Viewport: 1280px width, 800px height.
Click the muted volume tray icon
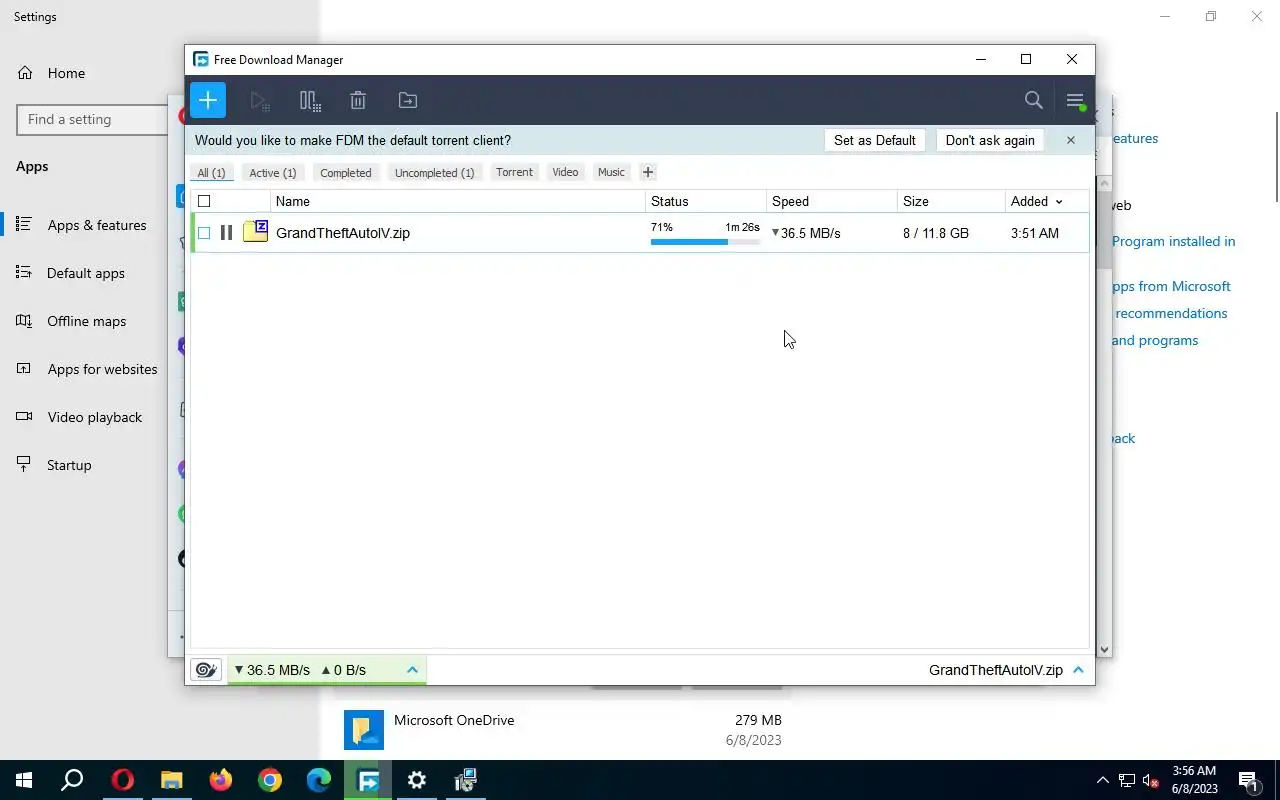click(1151, 780)
